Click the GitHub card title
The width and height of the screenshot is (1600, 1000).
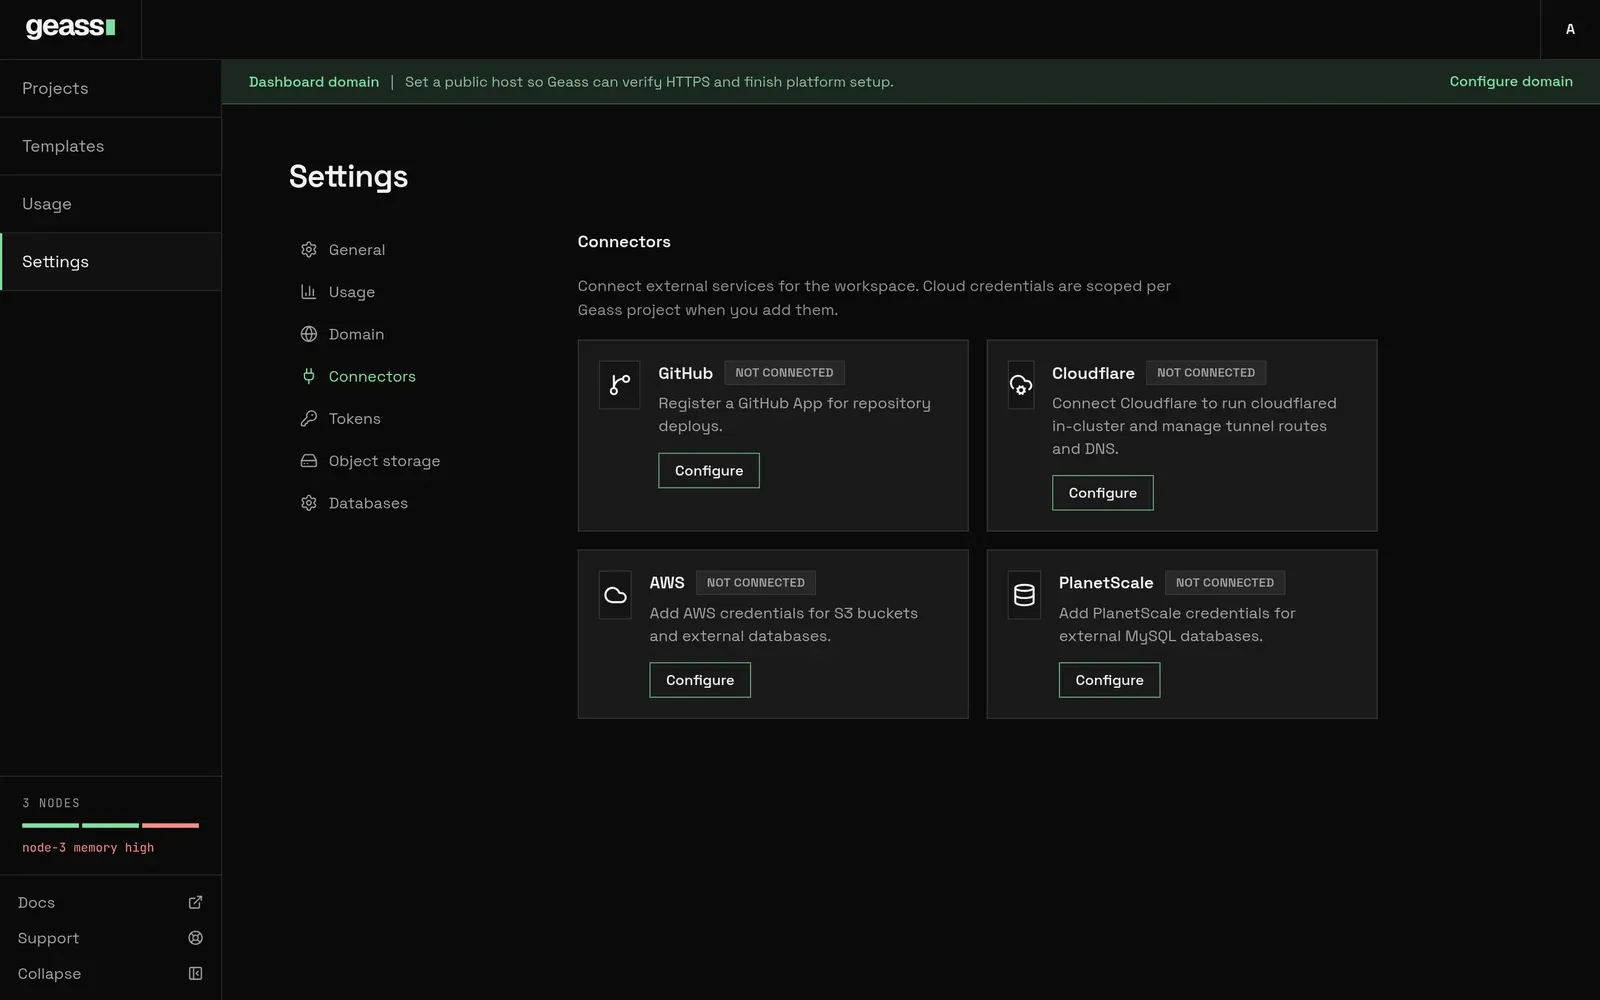click(685, 373)
